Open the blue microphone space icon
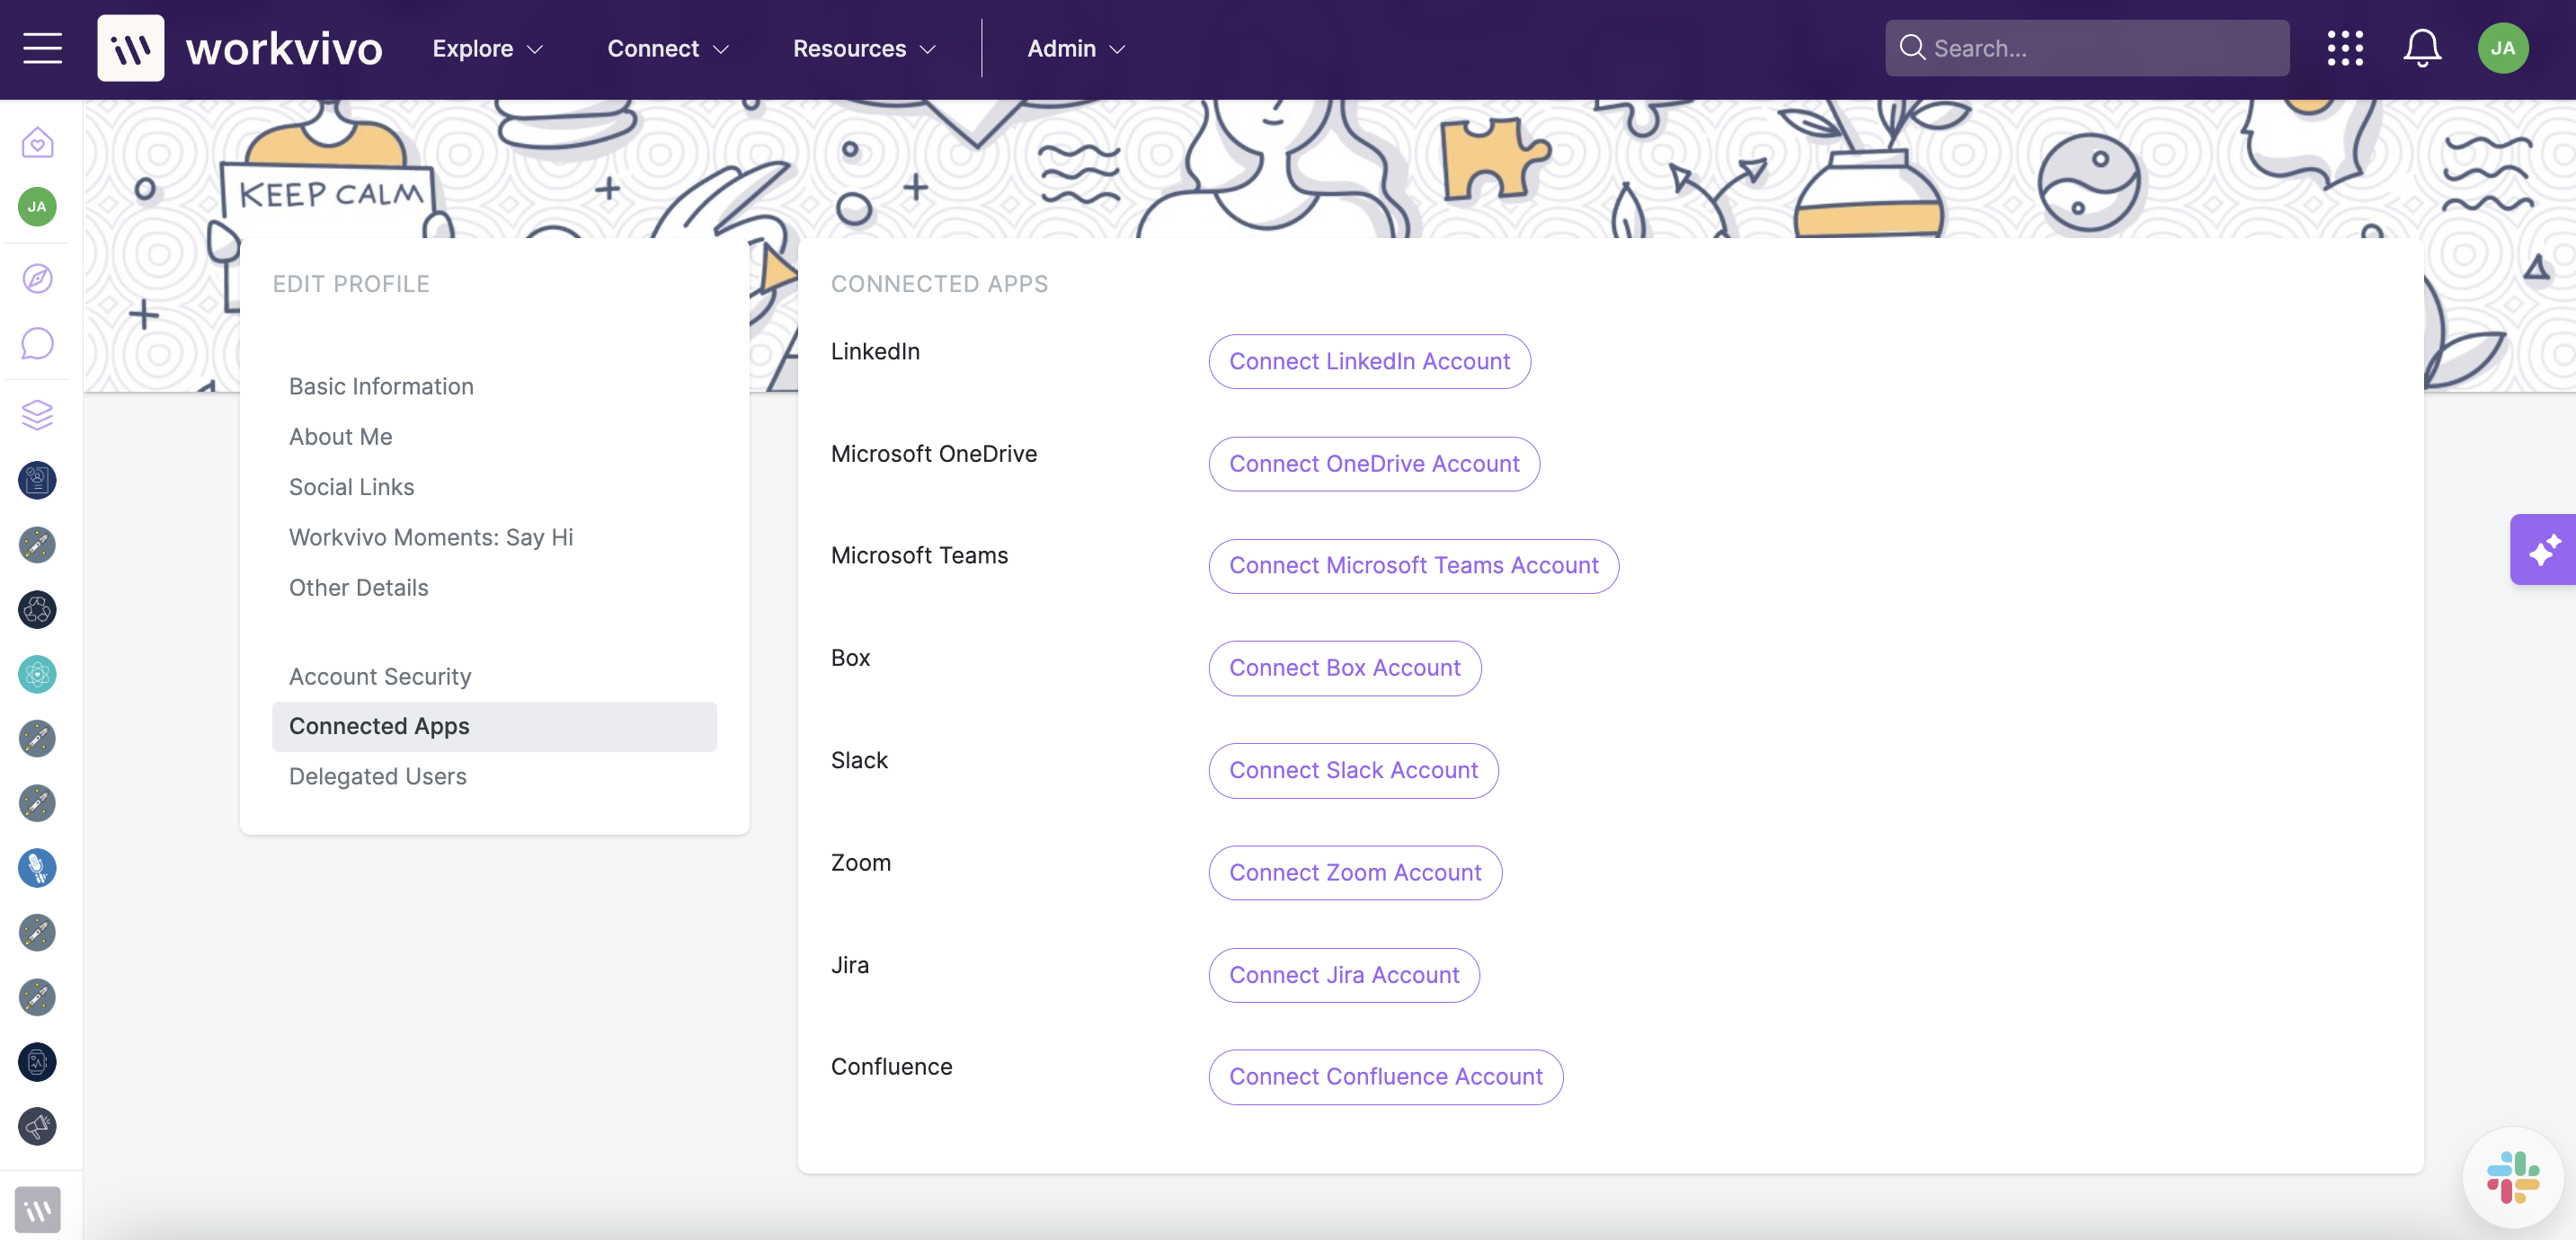This screenshot has height=1240, width=2576. click(37, 868)
